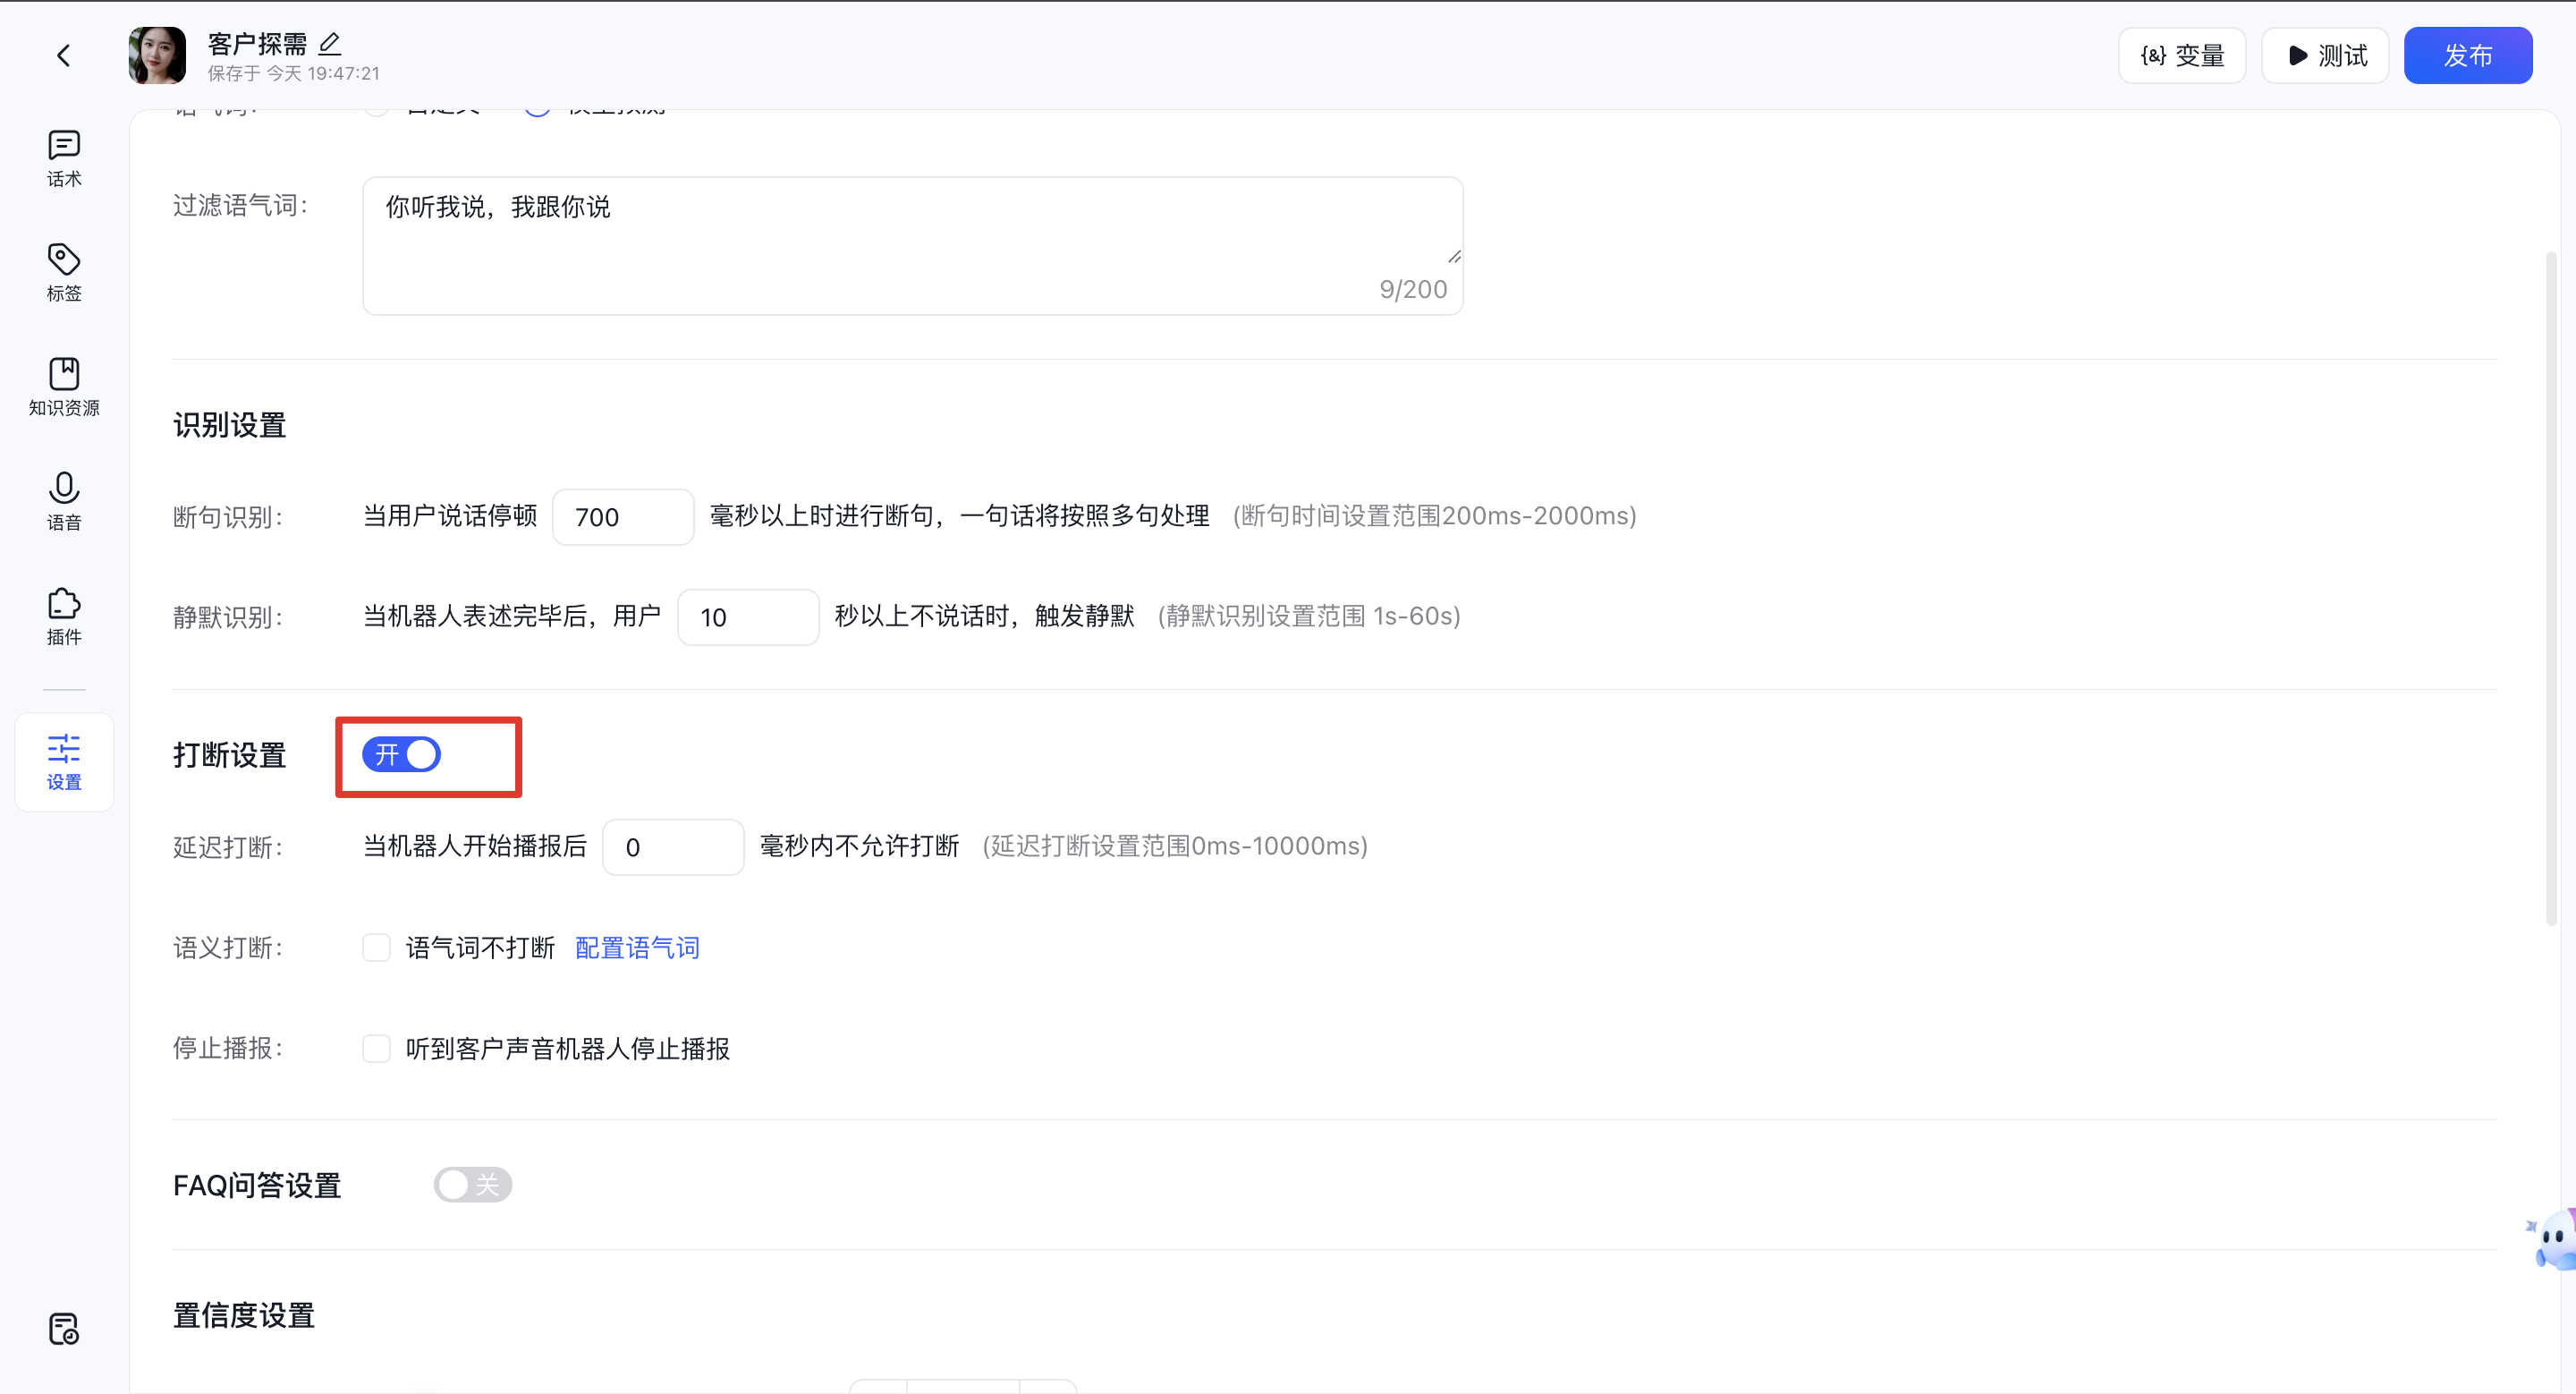This screenshot has width=2576, height=1394.
Task: Check 听到客户声音机器人停止播报 checkbox
Action: pos(377,1049)
